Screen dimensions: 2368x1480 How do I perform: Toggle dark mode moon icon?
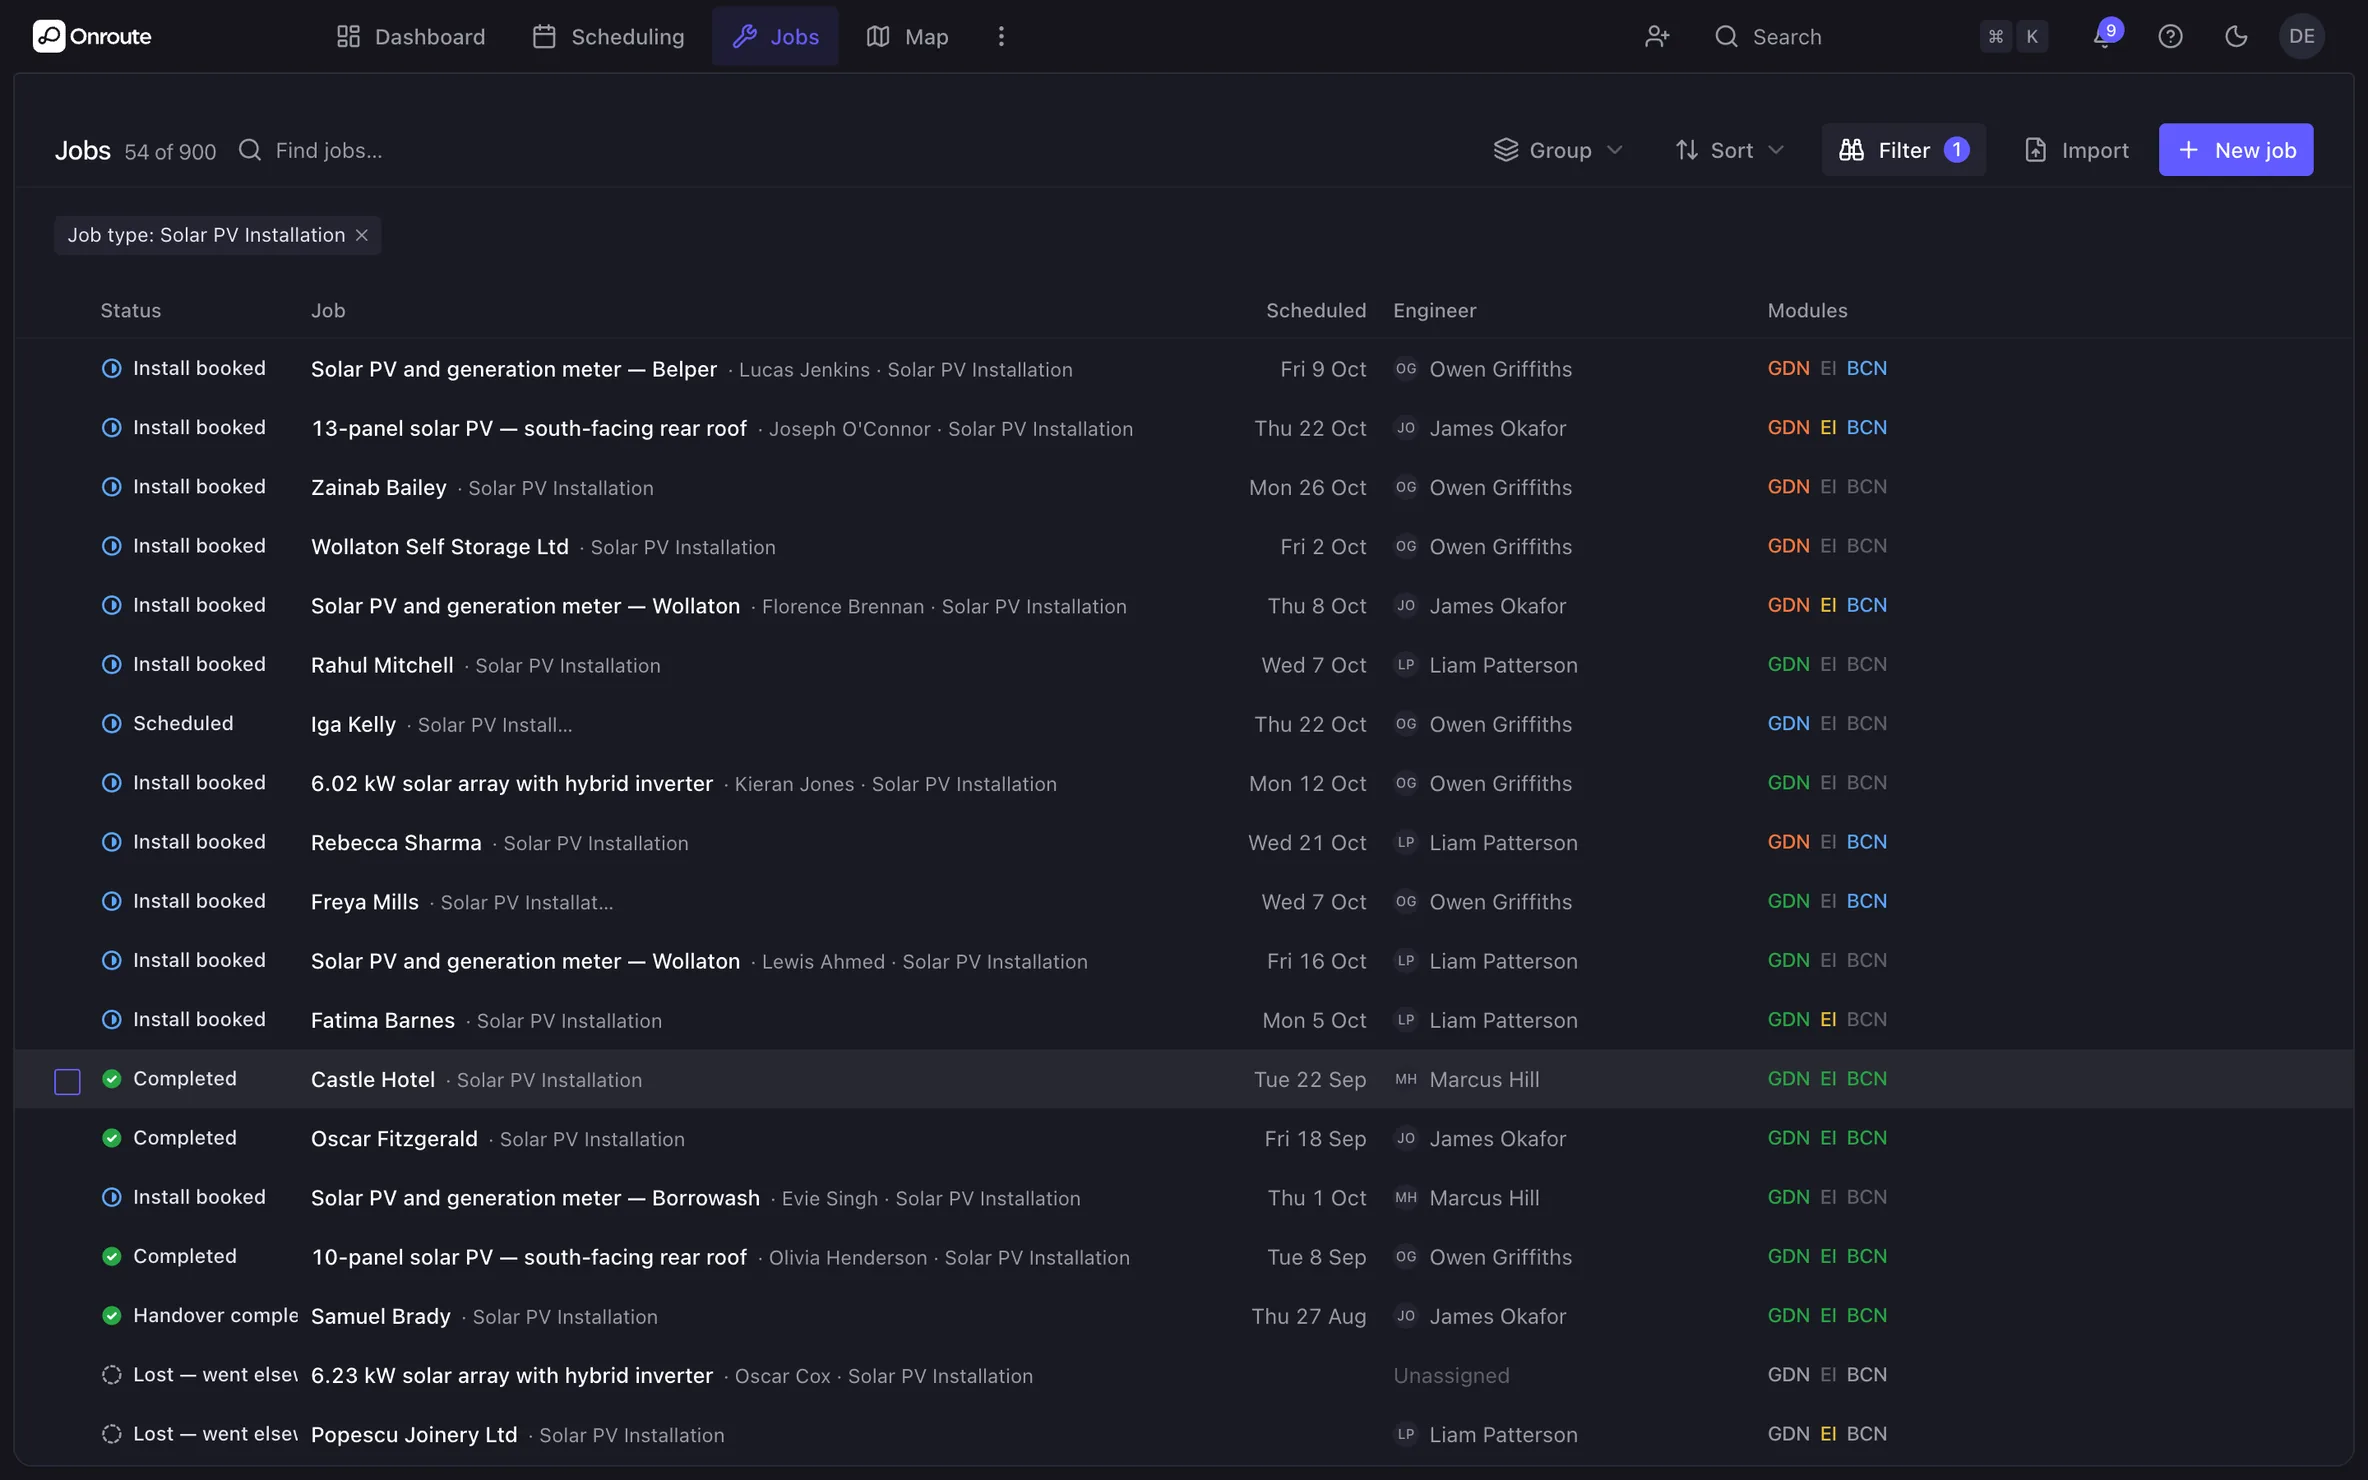[x=2236, y=36]
